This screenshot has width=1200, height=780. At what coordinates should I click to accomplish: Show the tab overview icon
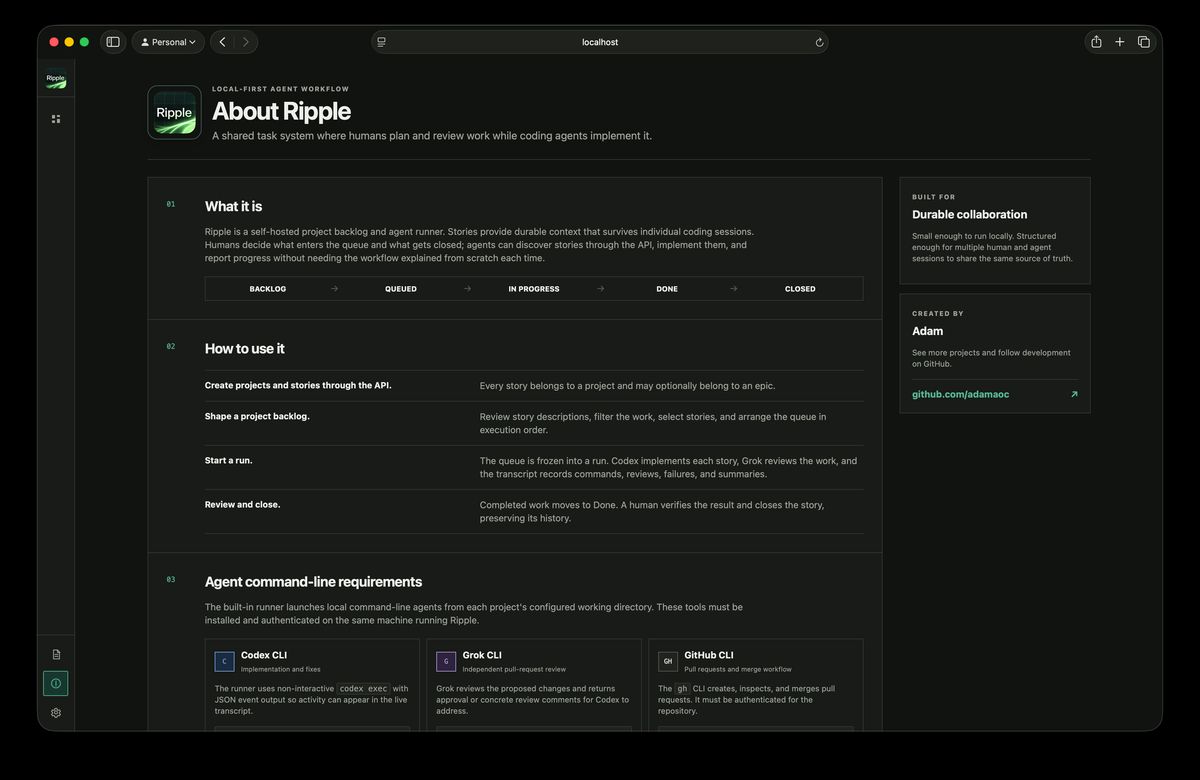pyautogui.click(x=1144, y=42)
